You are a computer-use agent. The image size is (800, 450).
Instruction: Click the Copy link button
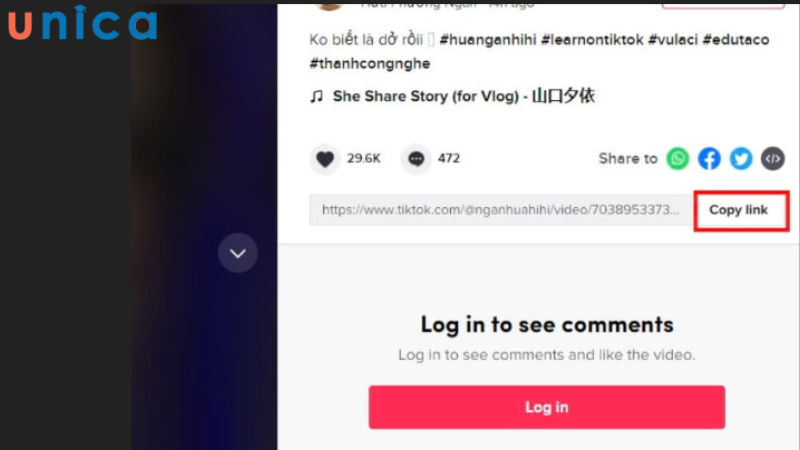(x=741, y=210)
